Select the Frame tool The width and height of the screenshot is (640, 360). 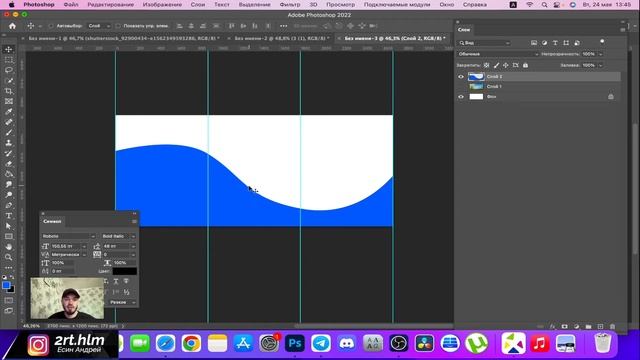[x=9, y=101]
